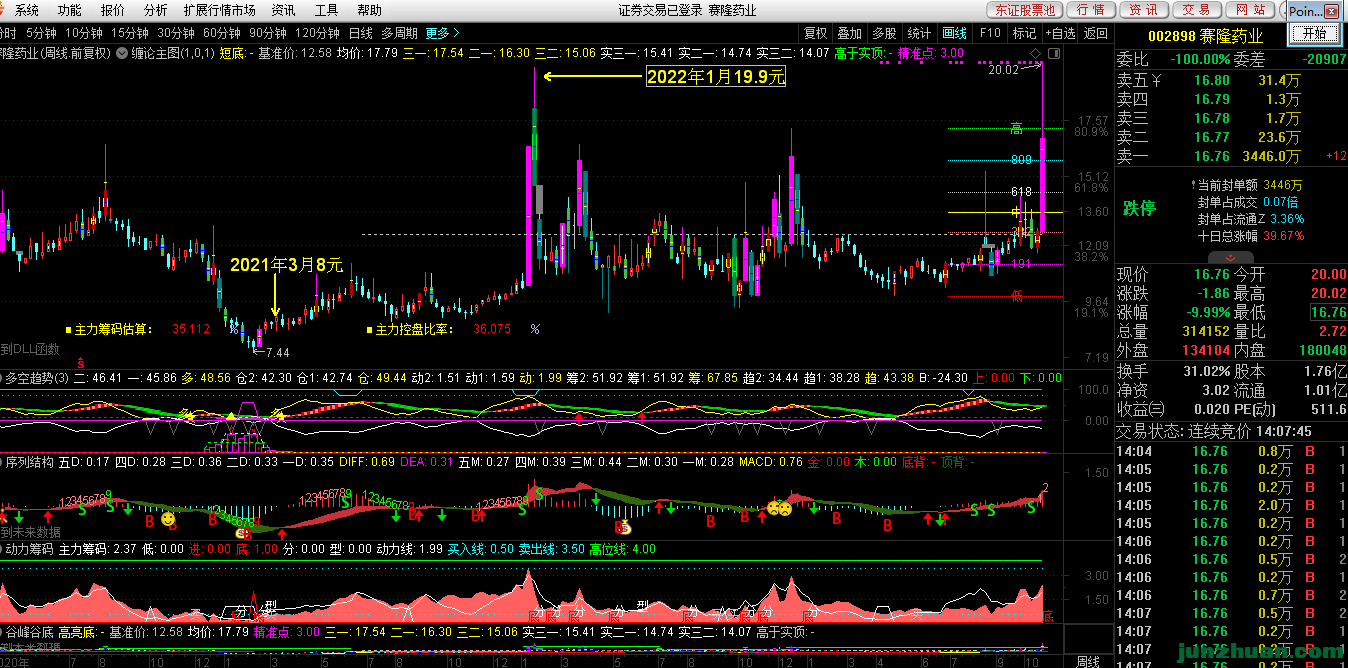Click the 14:04 trade tick row

coord(1230,451)
